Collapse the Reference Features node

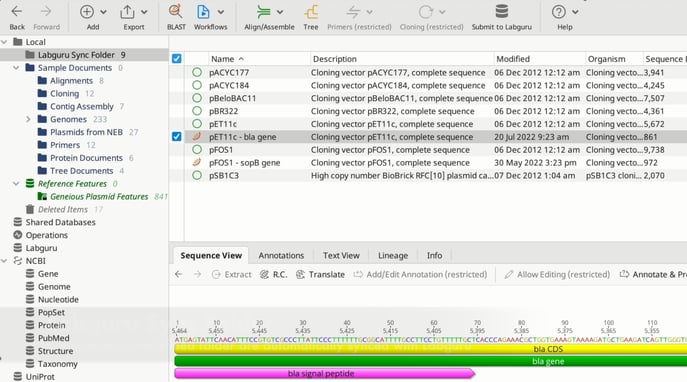pyautogui.click(x=16, y=184)
